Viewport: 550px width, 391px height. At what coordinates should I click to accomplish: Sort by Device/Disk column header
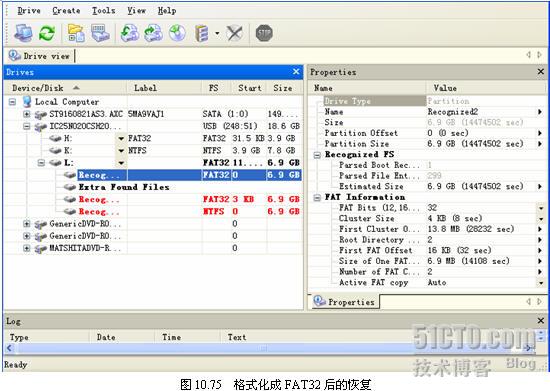click(x=65, y=88)
